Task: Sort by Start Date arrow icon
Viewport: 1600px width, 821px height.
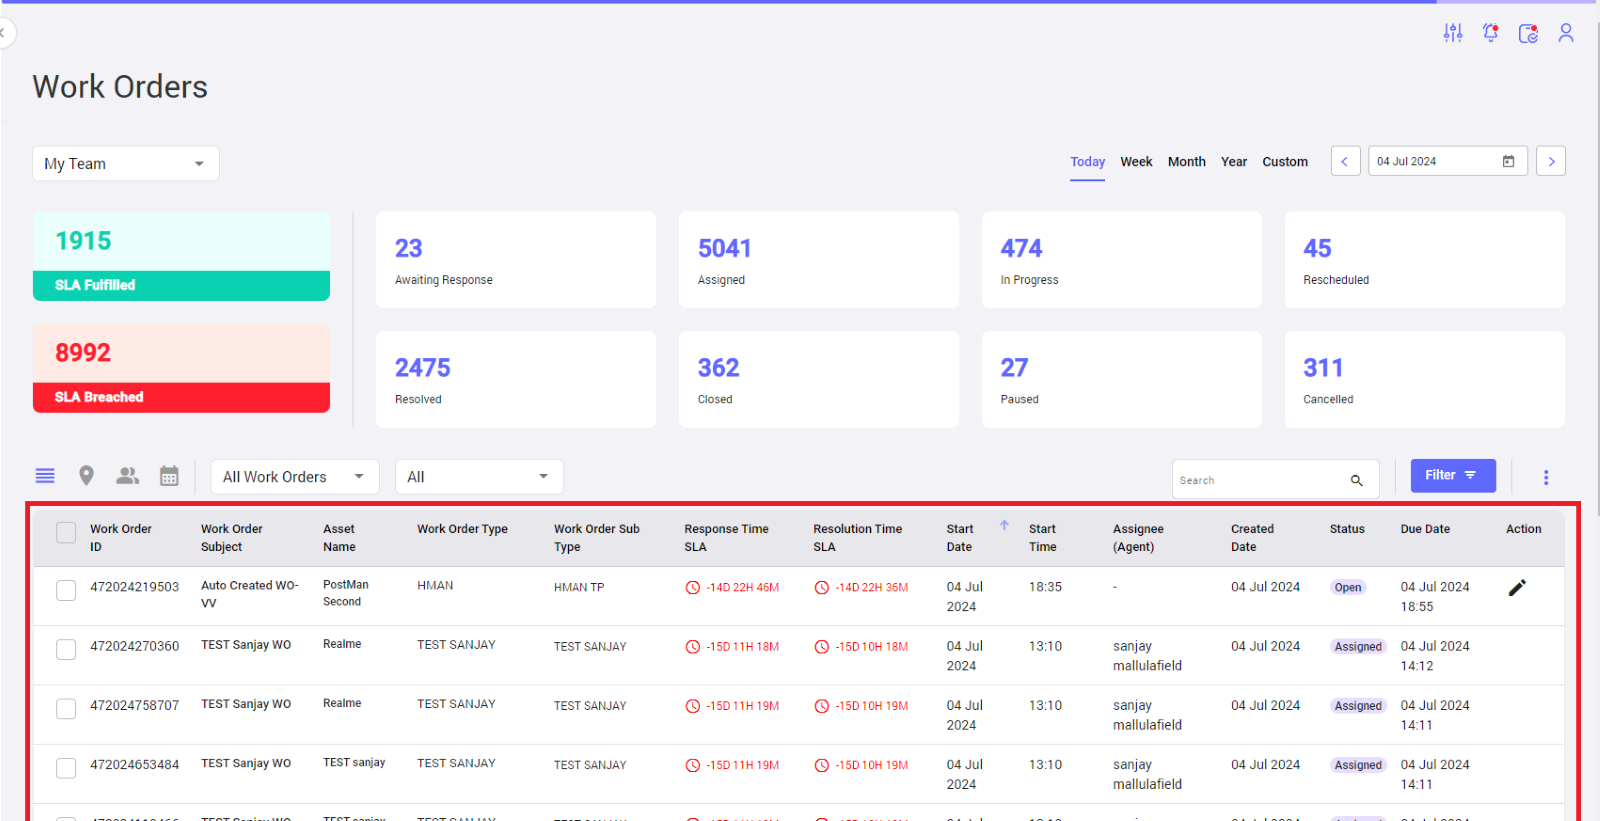Action: pos(1004,525)
